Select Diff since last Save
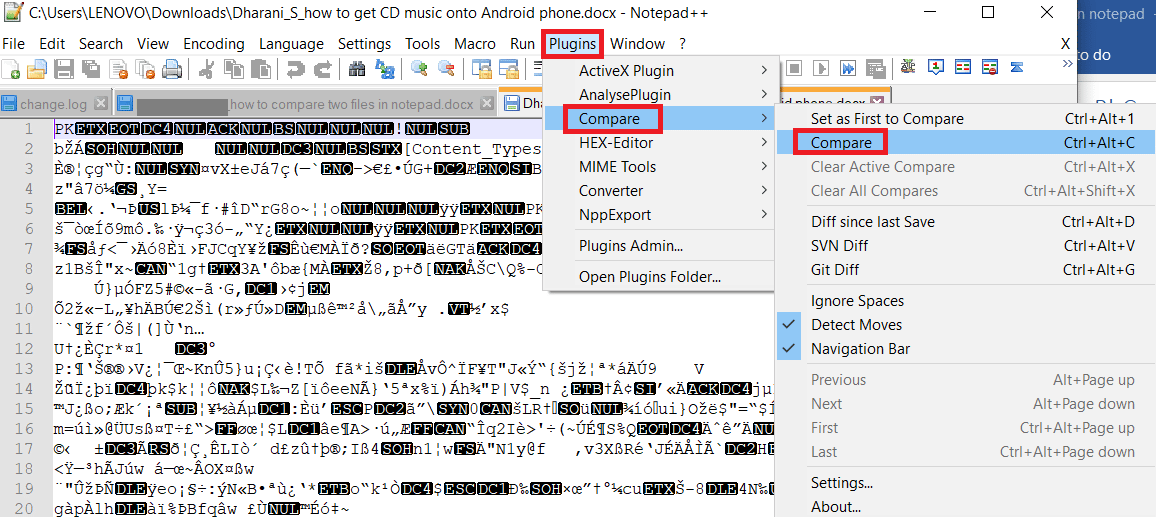 965,222
